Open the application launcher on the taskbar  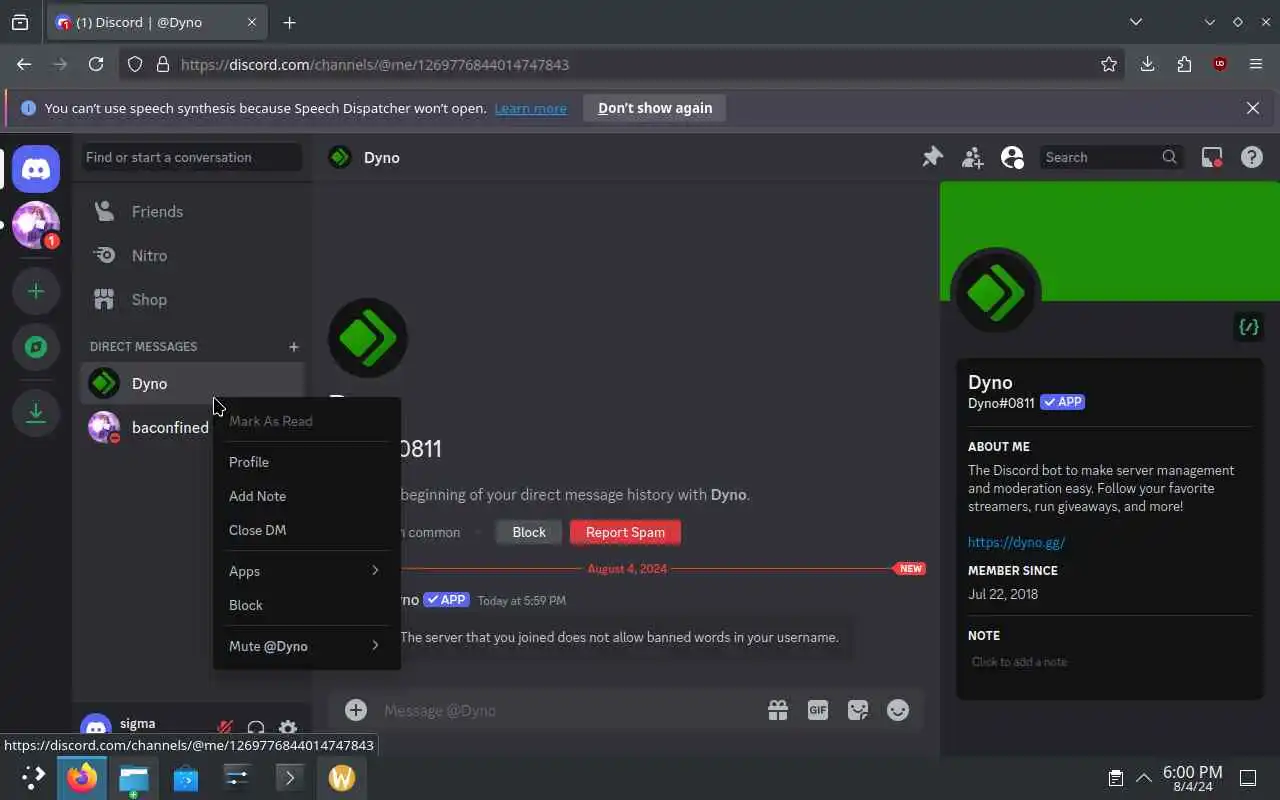click(x=33, y=777)
